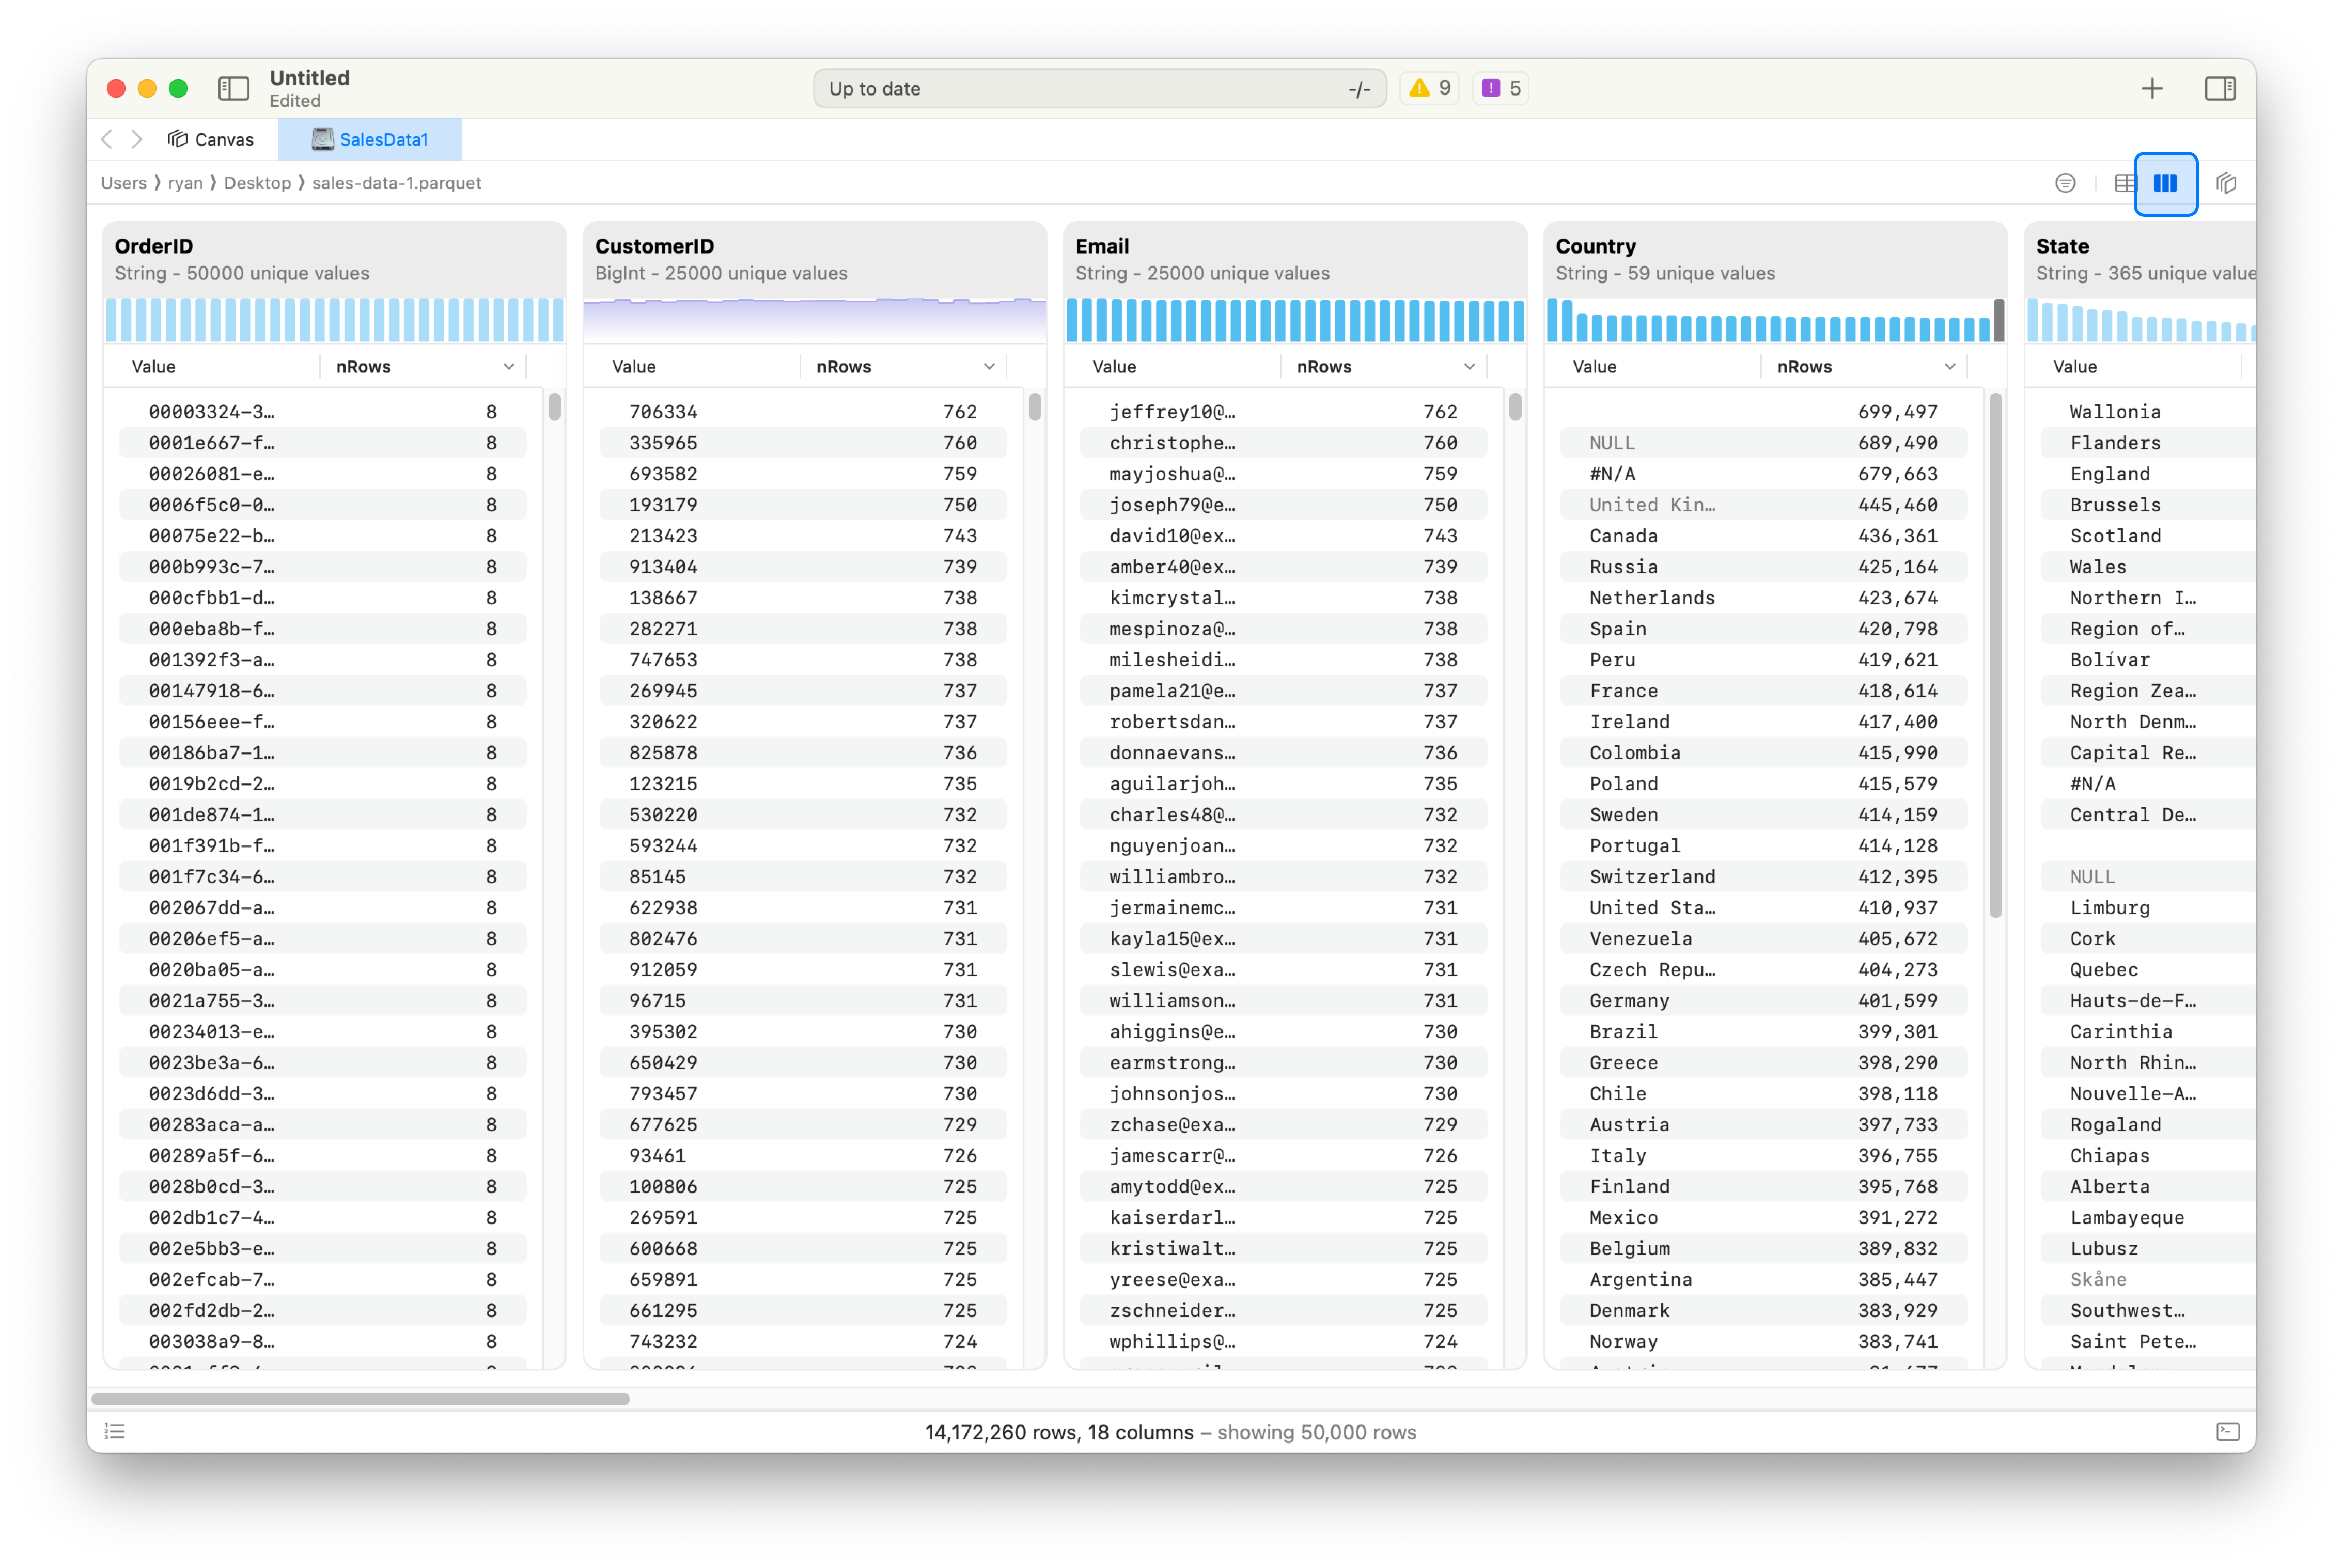Image resolution: width=2343 pixels, height=1568 pixels.
Task: Click the Email histogram chart
Action: (x=1294, y=320)
